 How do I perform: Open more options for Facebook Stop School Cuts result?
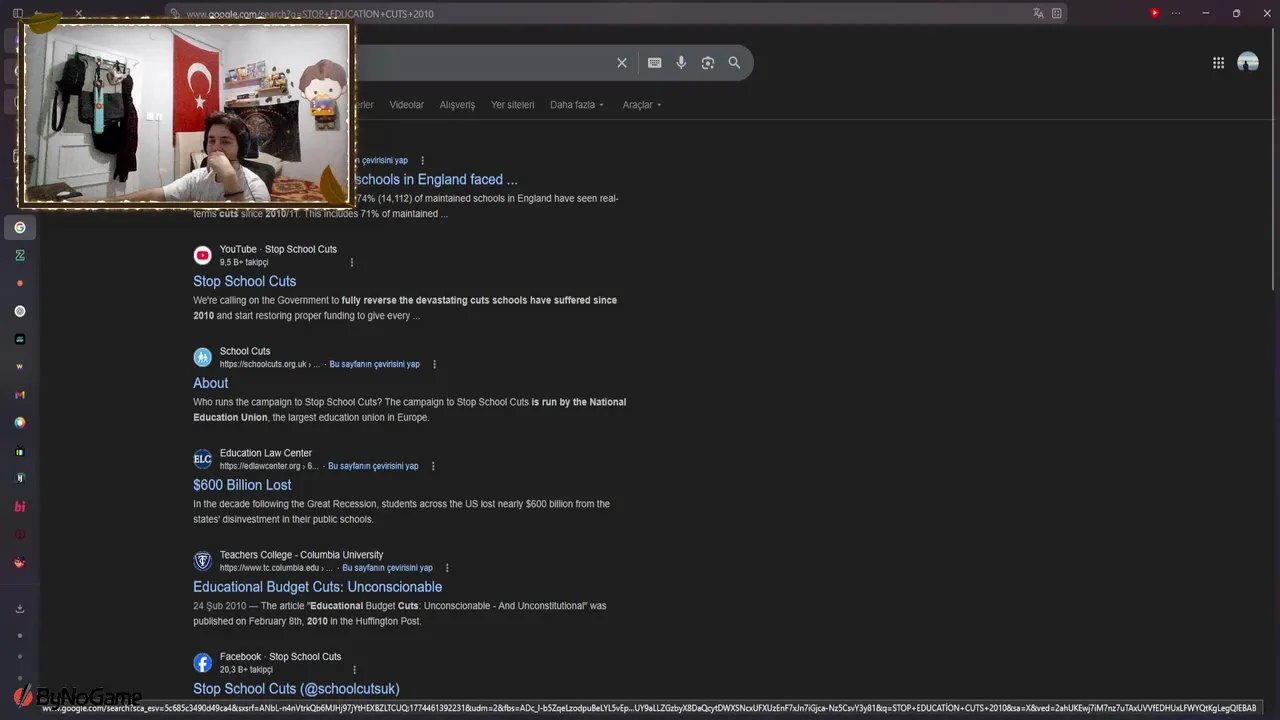coord(354,670)
